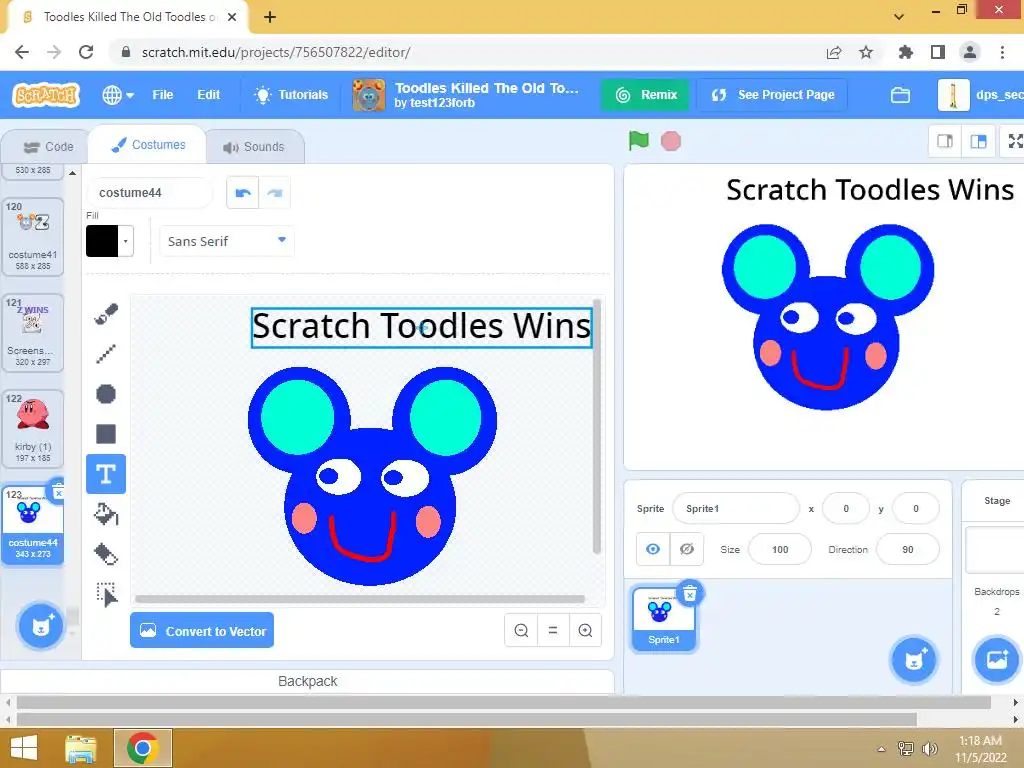Open My Stuff folder icon
This screenshot has height=768, width=1024.
coord(900,95)
